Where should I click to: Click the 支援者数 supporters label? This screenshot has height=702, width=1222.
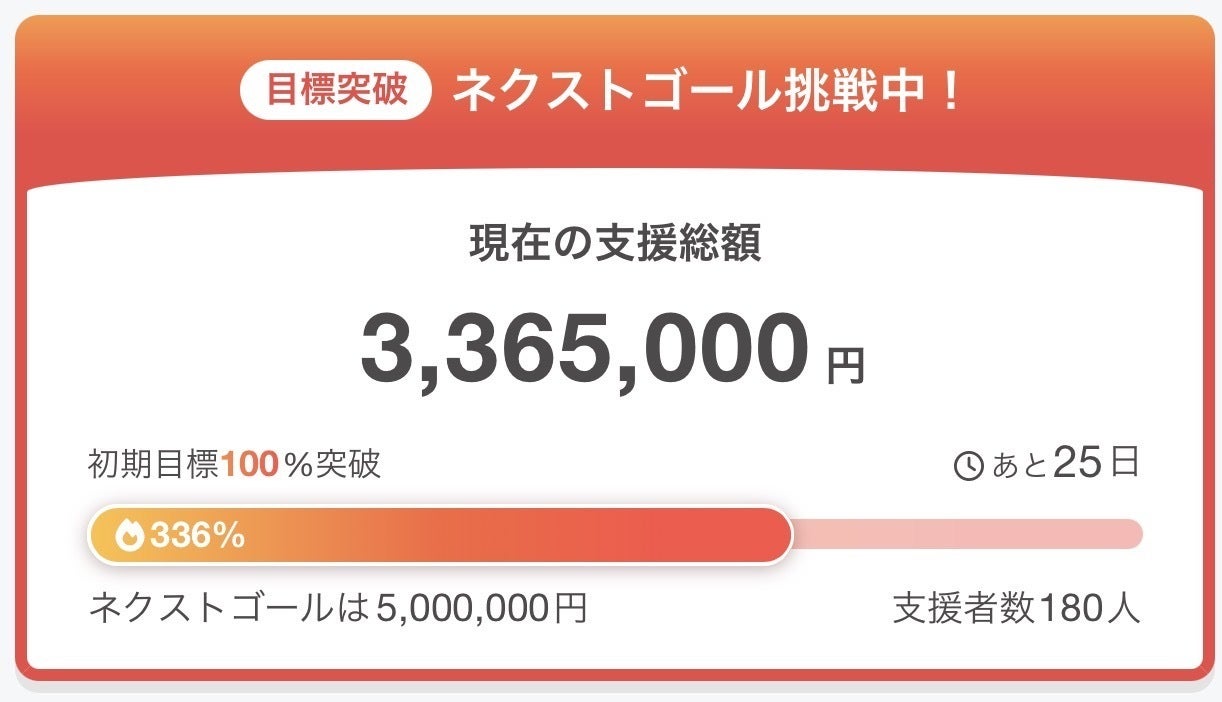964,608
